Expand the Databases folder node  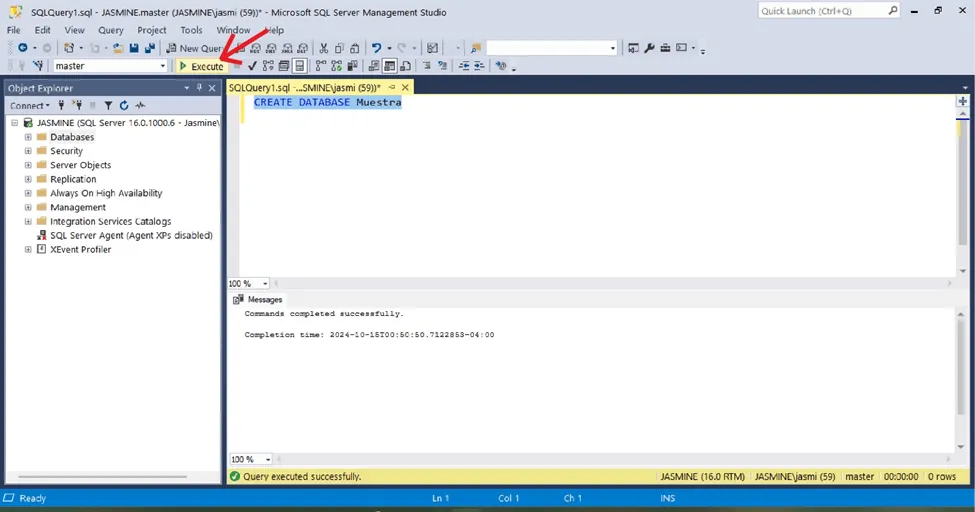point(28,137)
